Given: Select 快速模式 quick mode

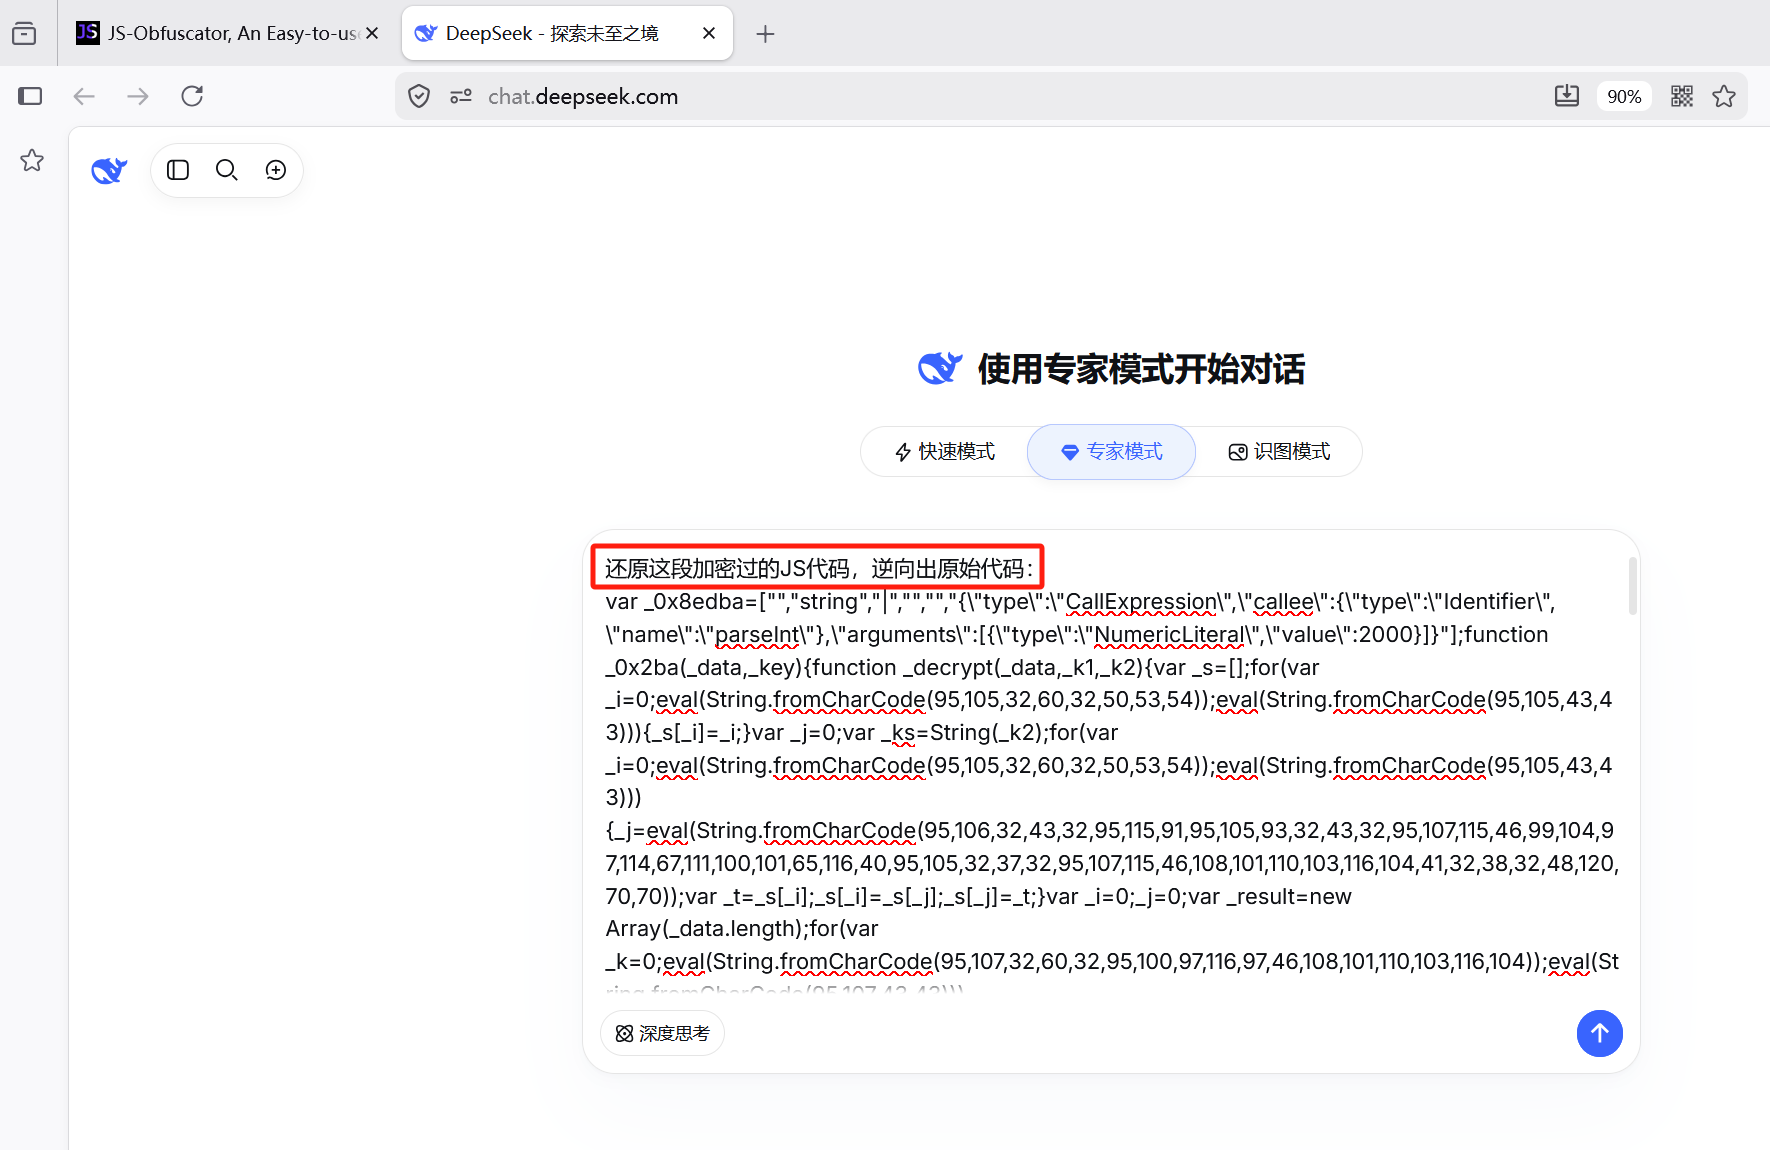Looking at the screenshot, I should [945, 452].
